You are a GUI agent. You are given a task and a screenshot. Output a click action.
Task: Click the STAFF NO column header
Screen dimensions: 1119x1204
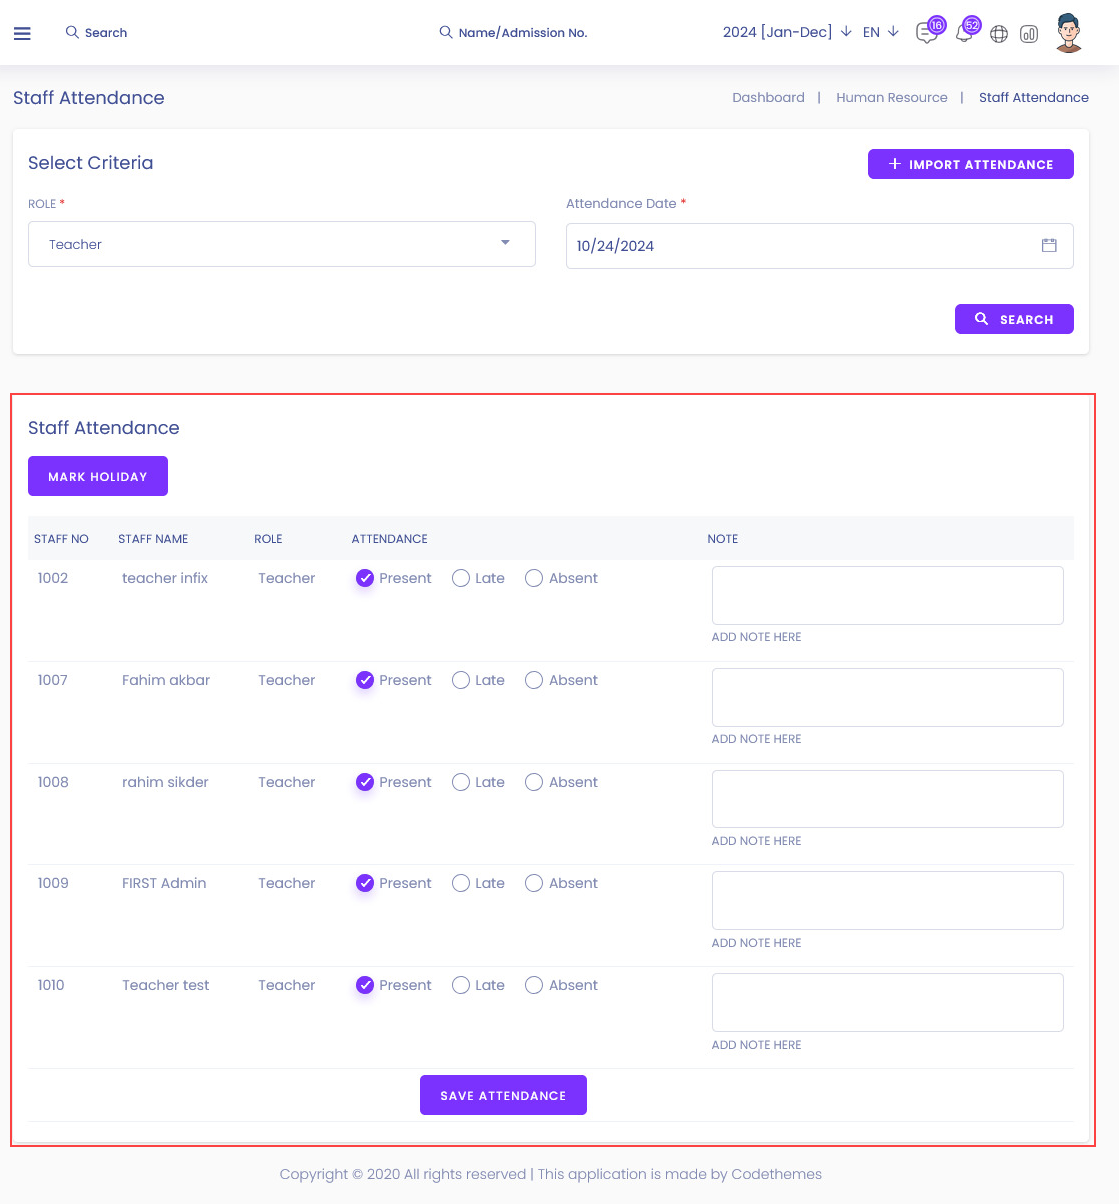pyautogui.click(x=61, y=539)
